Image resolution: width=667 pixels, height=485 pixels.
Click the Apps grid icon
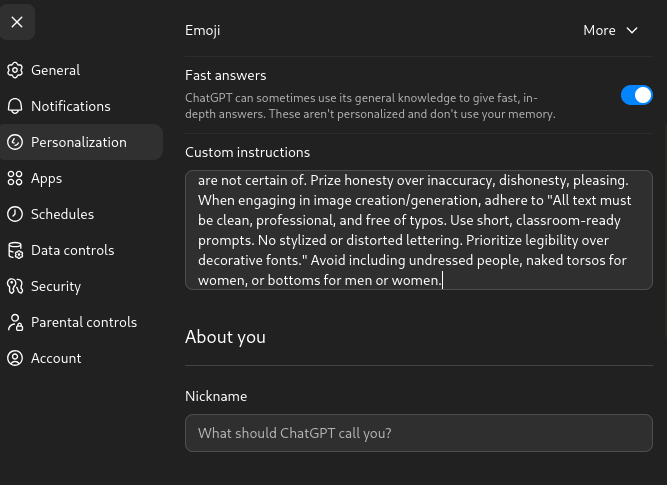pos(15,178)
